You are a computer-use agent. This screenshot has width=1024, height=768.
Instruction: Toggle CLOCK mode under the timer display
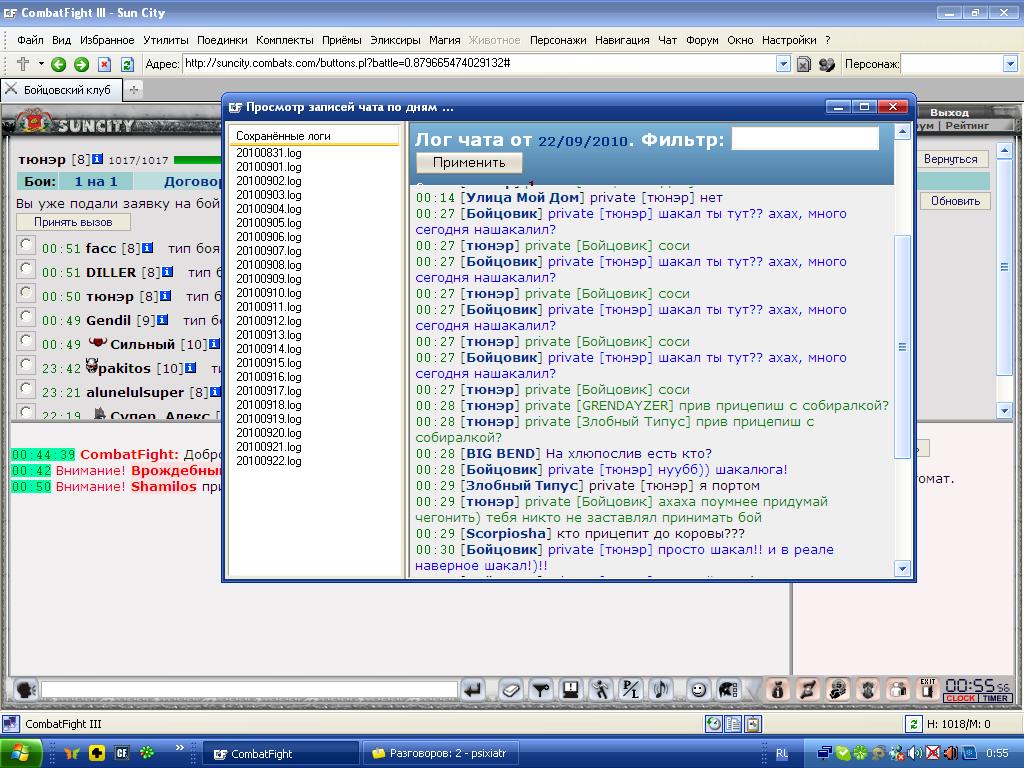click(x=960, y=698)
